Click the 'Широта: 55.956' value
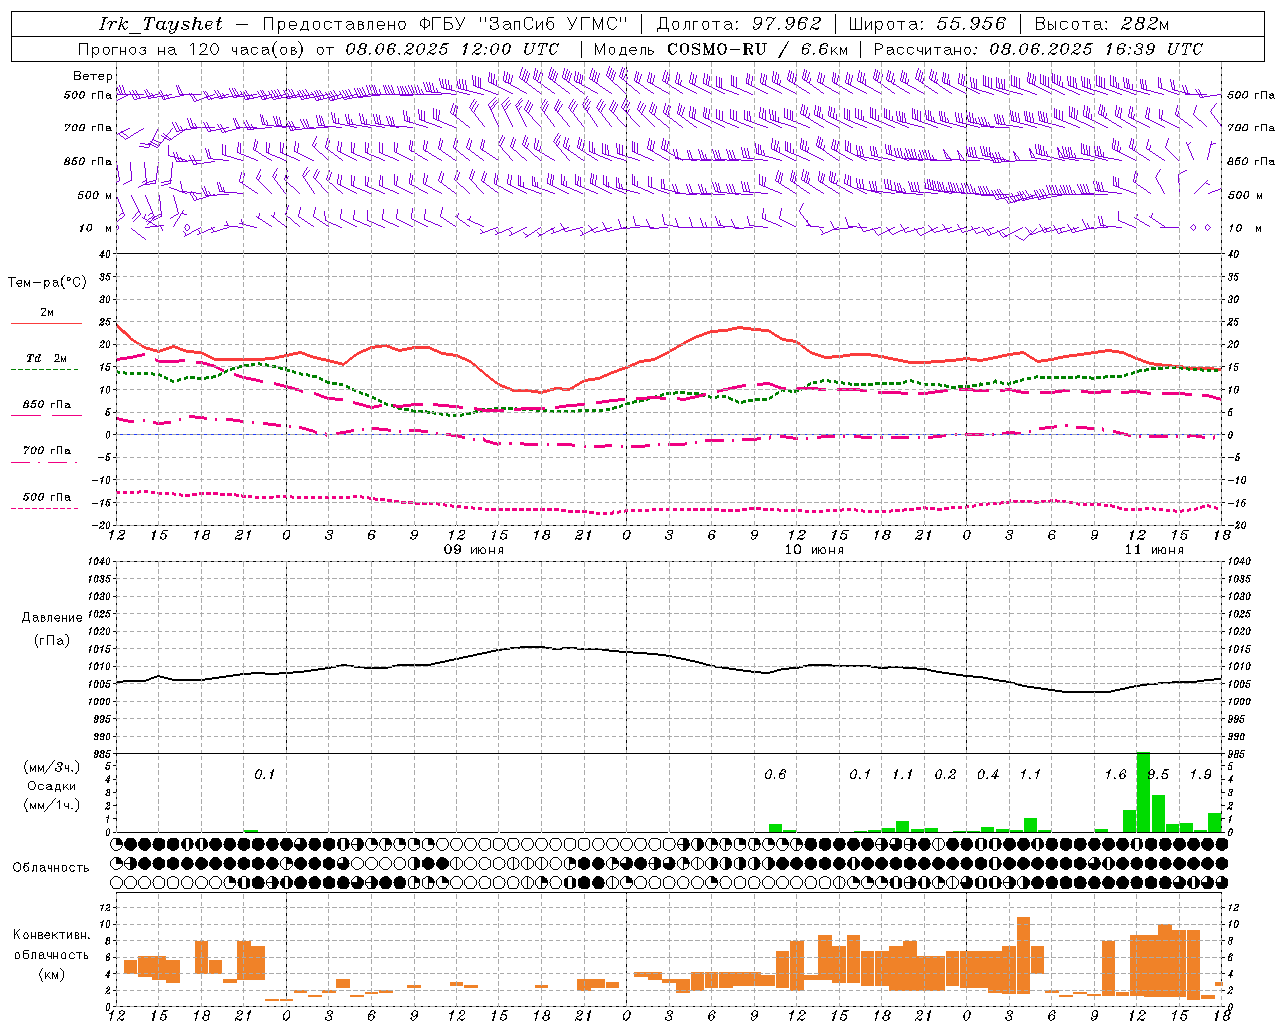 point(926,24)
